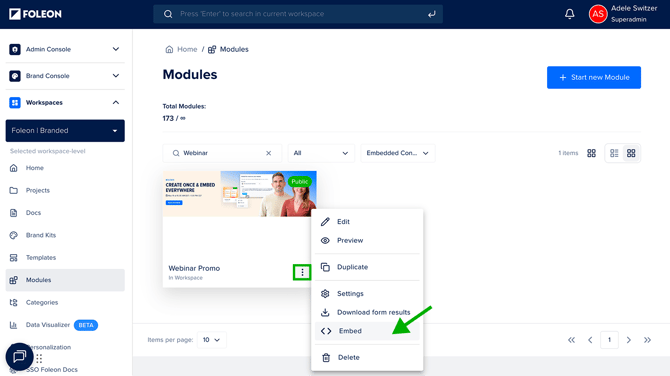
Task: Click the Delete trash icon in the context menu
Action: coord(326,358)
